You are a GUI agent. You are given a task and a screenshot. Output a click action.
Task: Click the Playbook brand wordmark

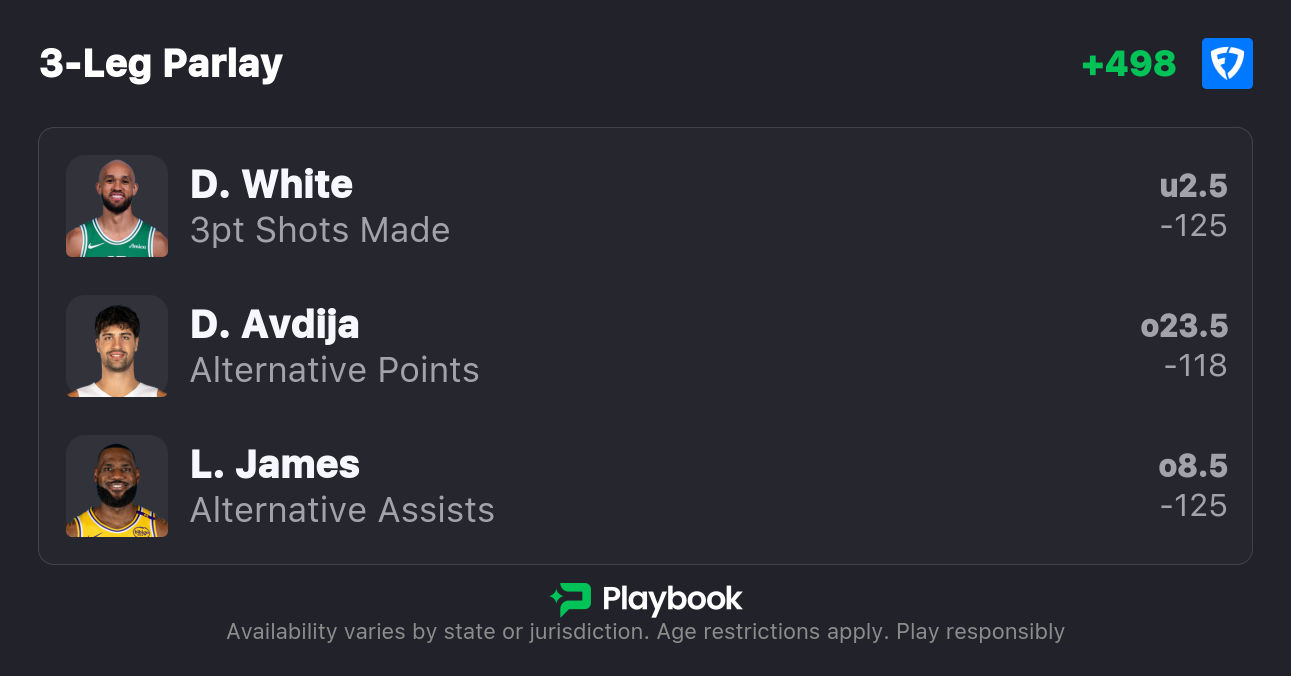coord(672,599)
